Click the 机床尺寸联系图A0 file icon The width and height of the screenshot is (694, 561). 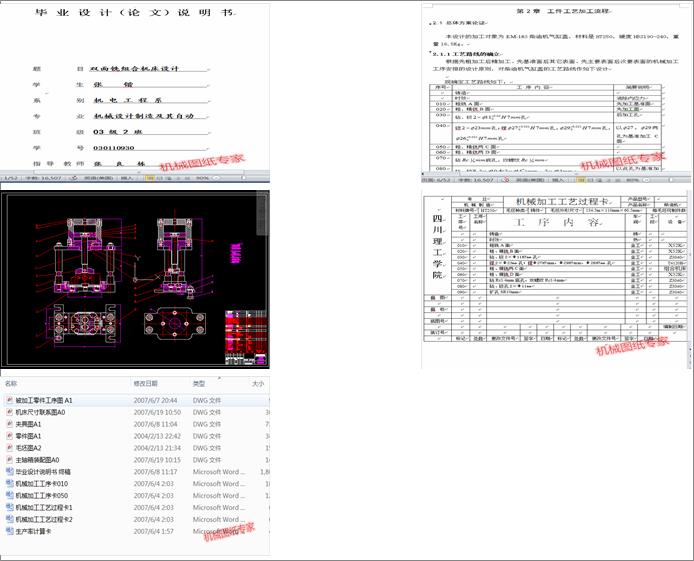[8, 412]
